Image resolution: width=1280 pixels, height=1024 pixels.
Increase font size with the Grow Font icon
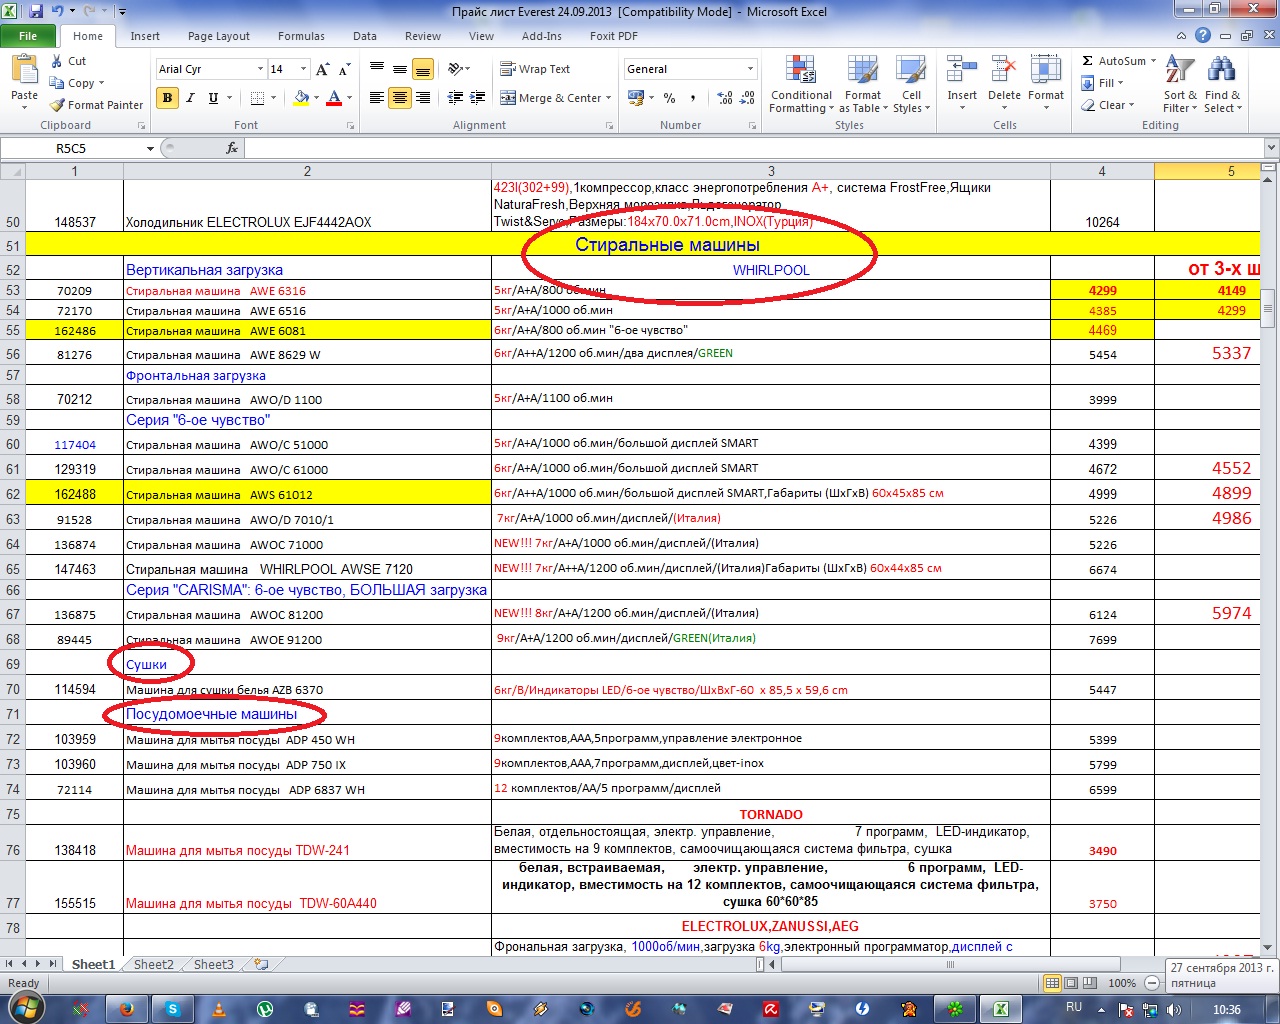point(322,69)
